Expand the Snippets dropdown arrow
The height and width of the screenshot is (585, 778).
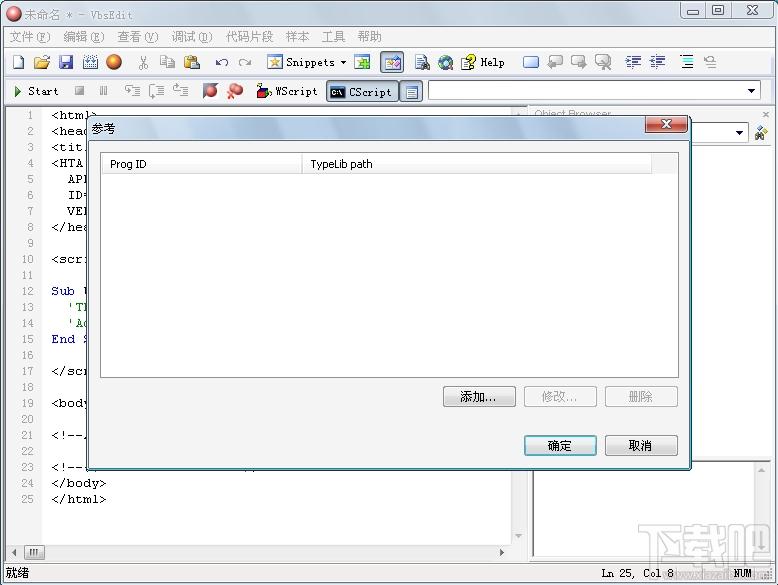(343, 63)
